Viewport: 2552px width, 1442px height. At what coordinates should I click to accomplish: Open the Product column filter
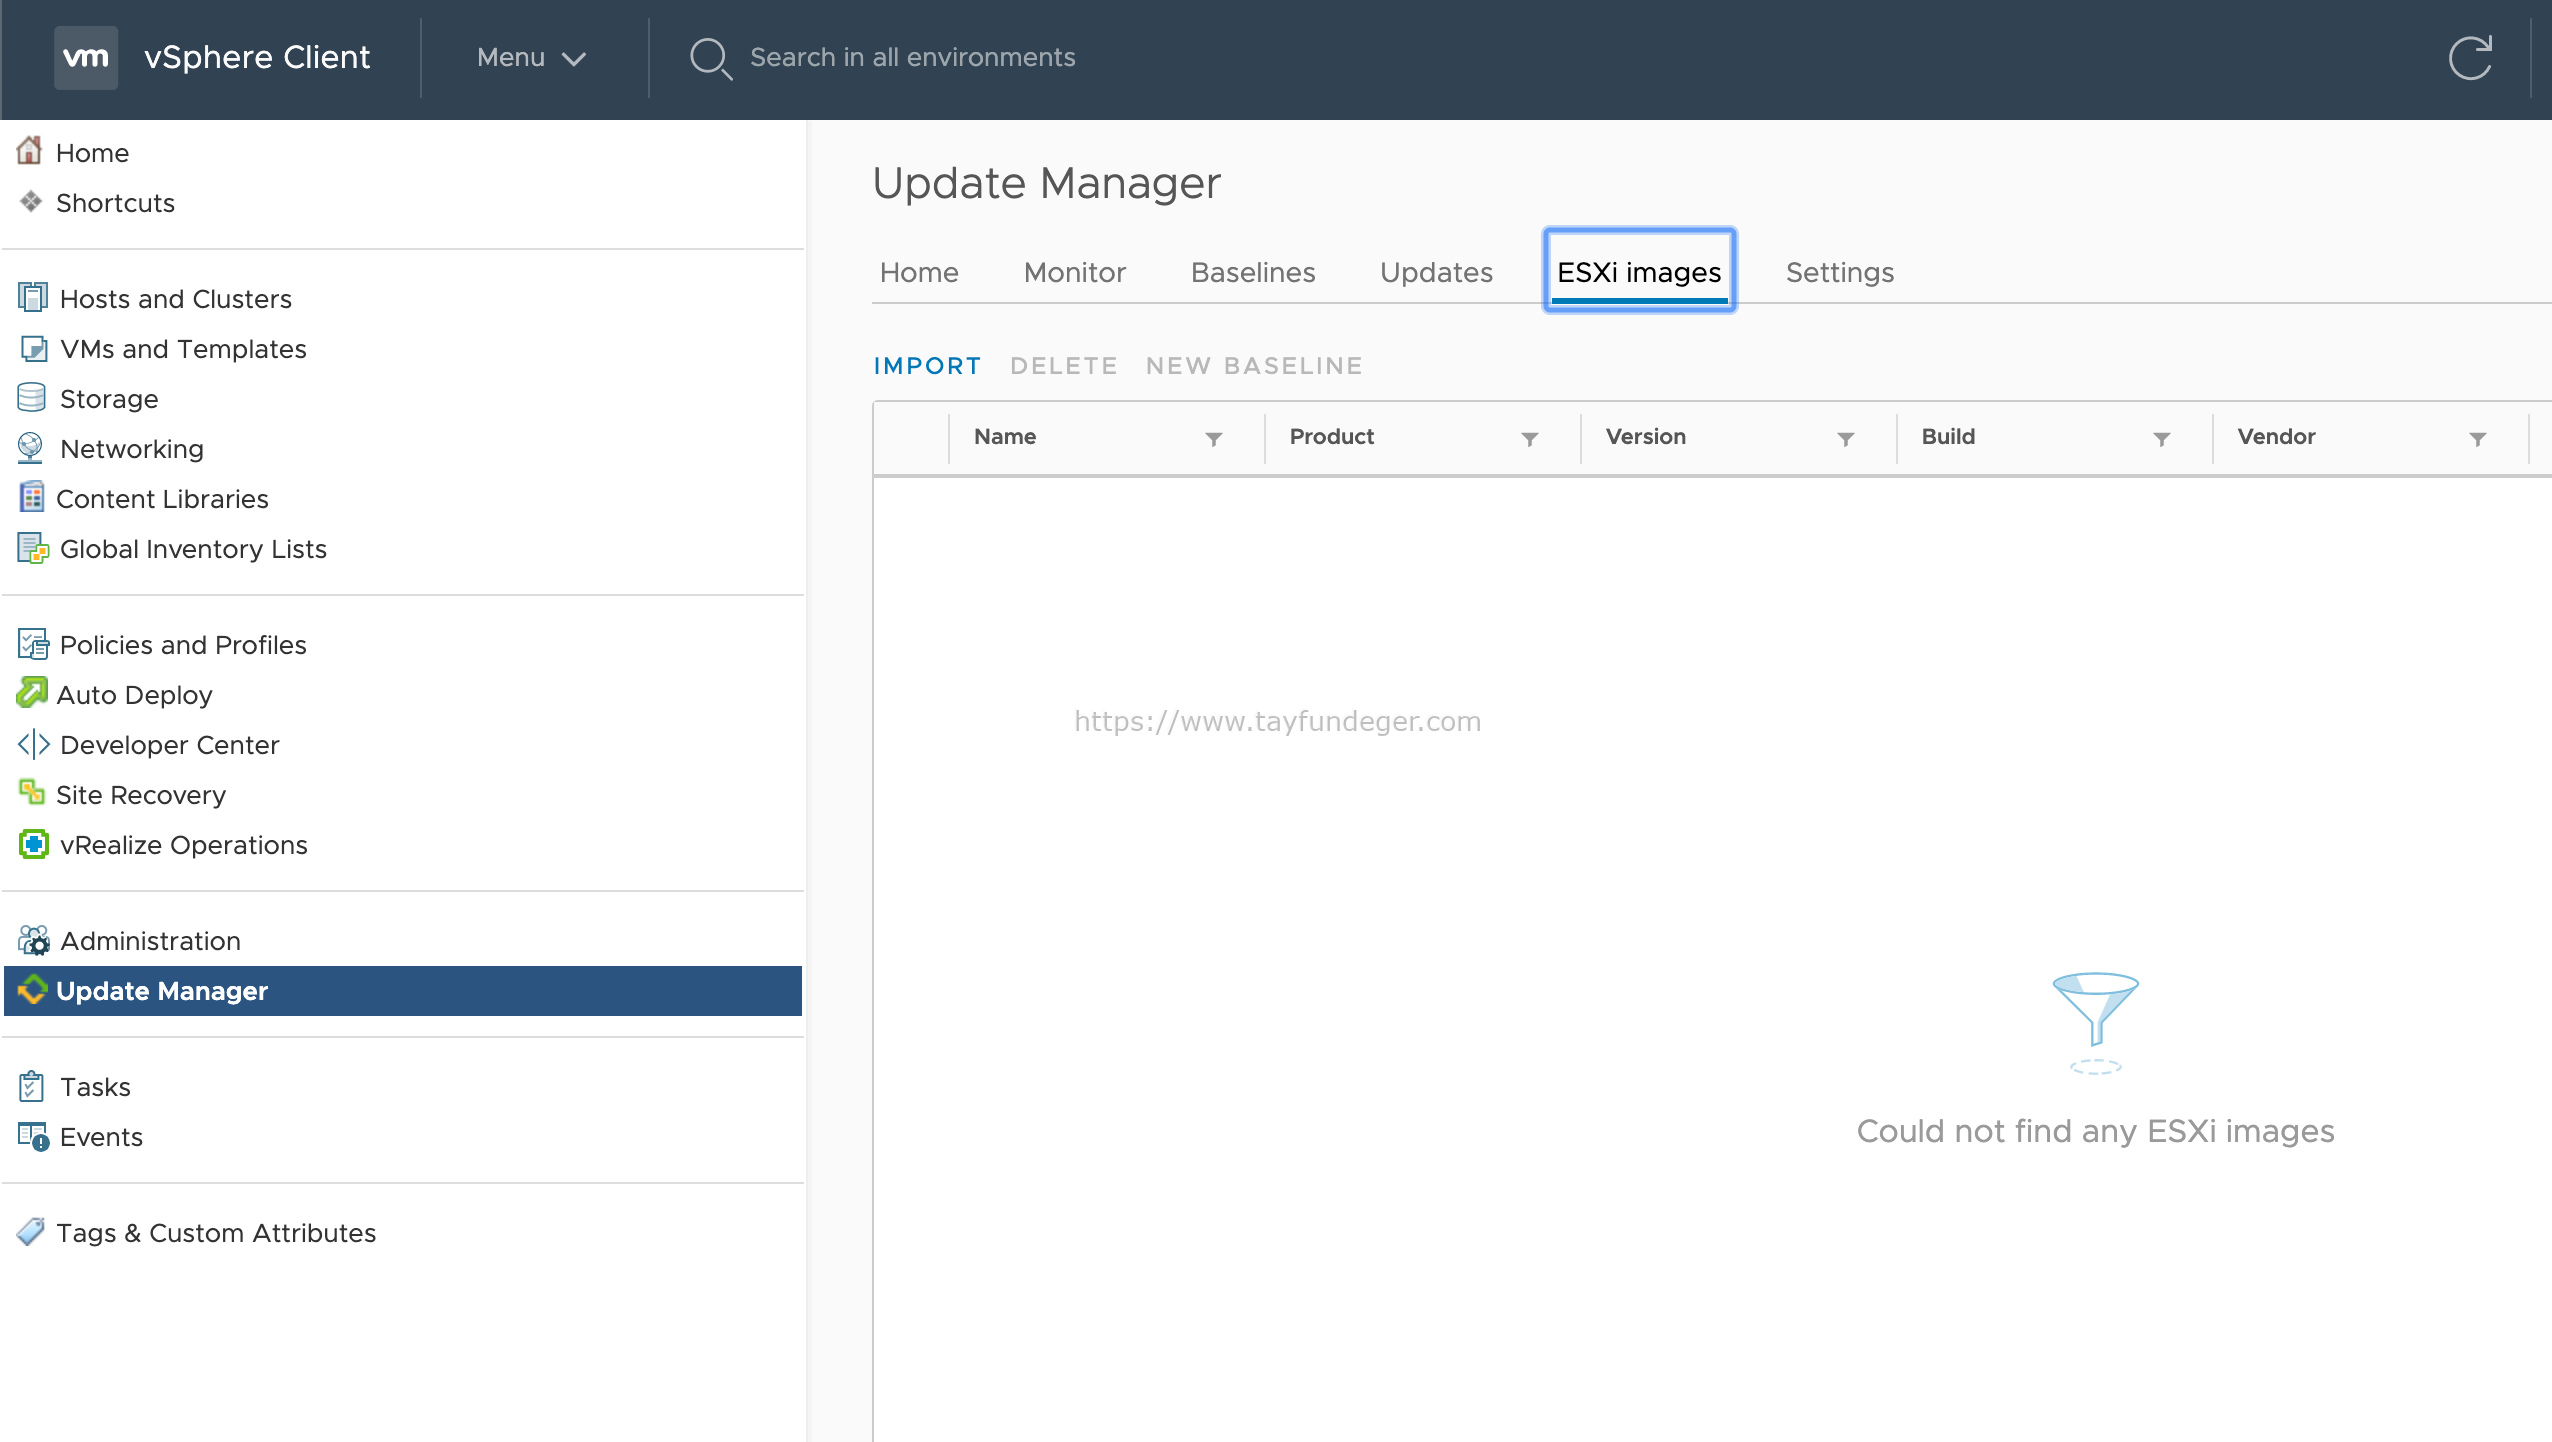1529,439
